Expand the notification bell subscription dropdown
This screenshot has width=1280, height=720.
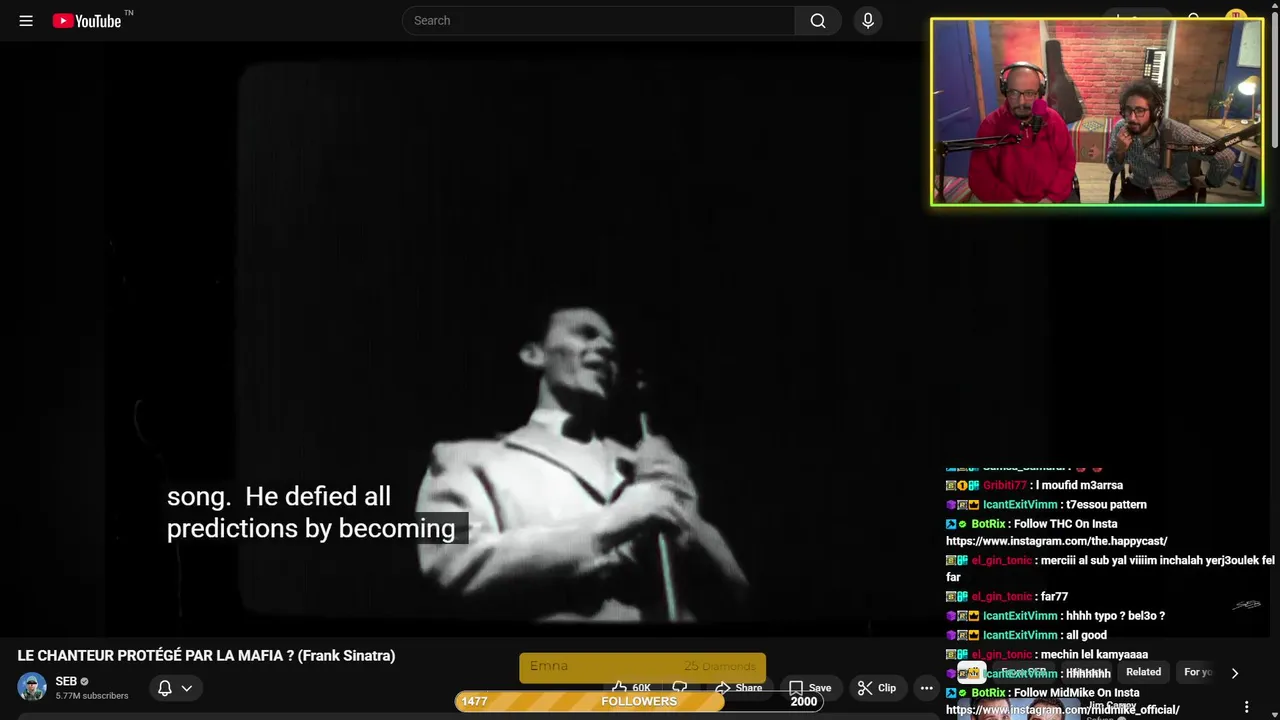(x=175, y=688)
